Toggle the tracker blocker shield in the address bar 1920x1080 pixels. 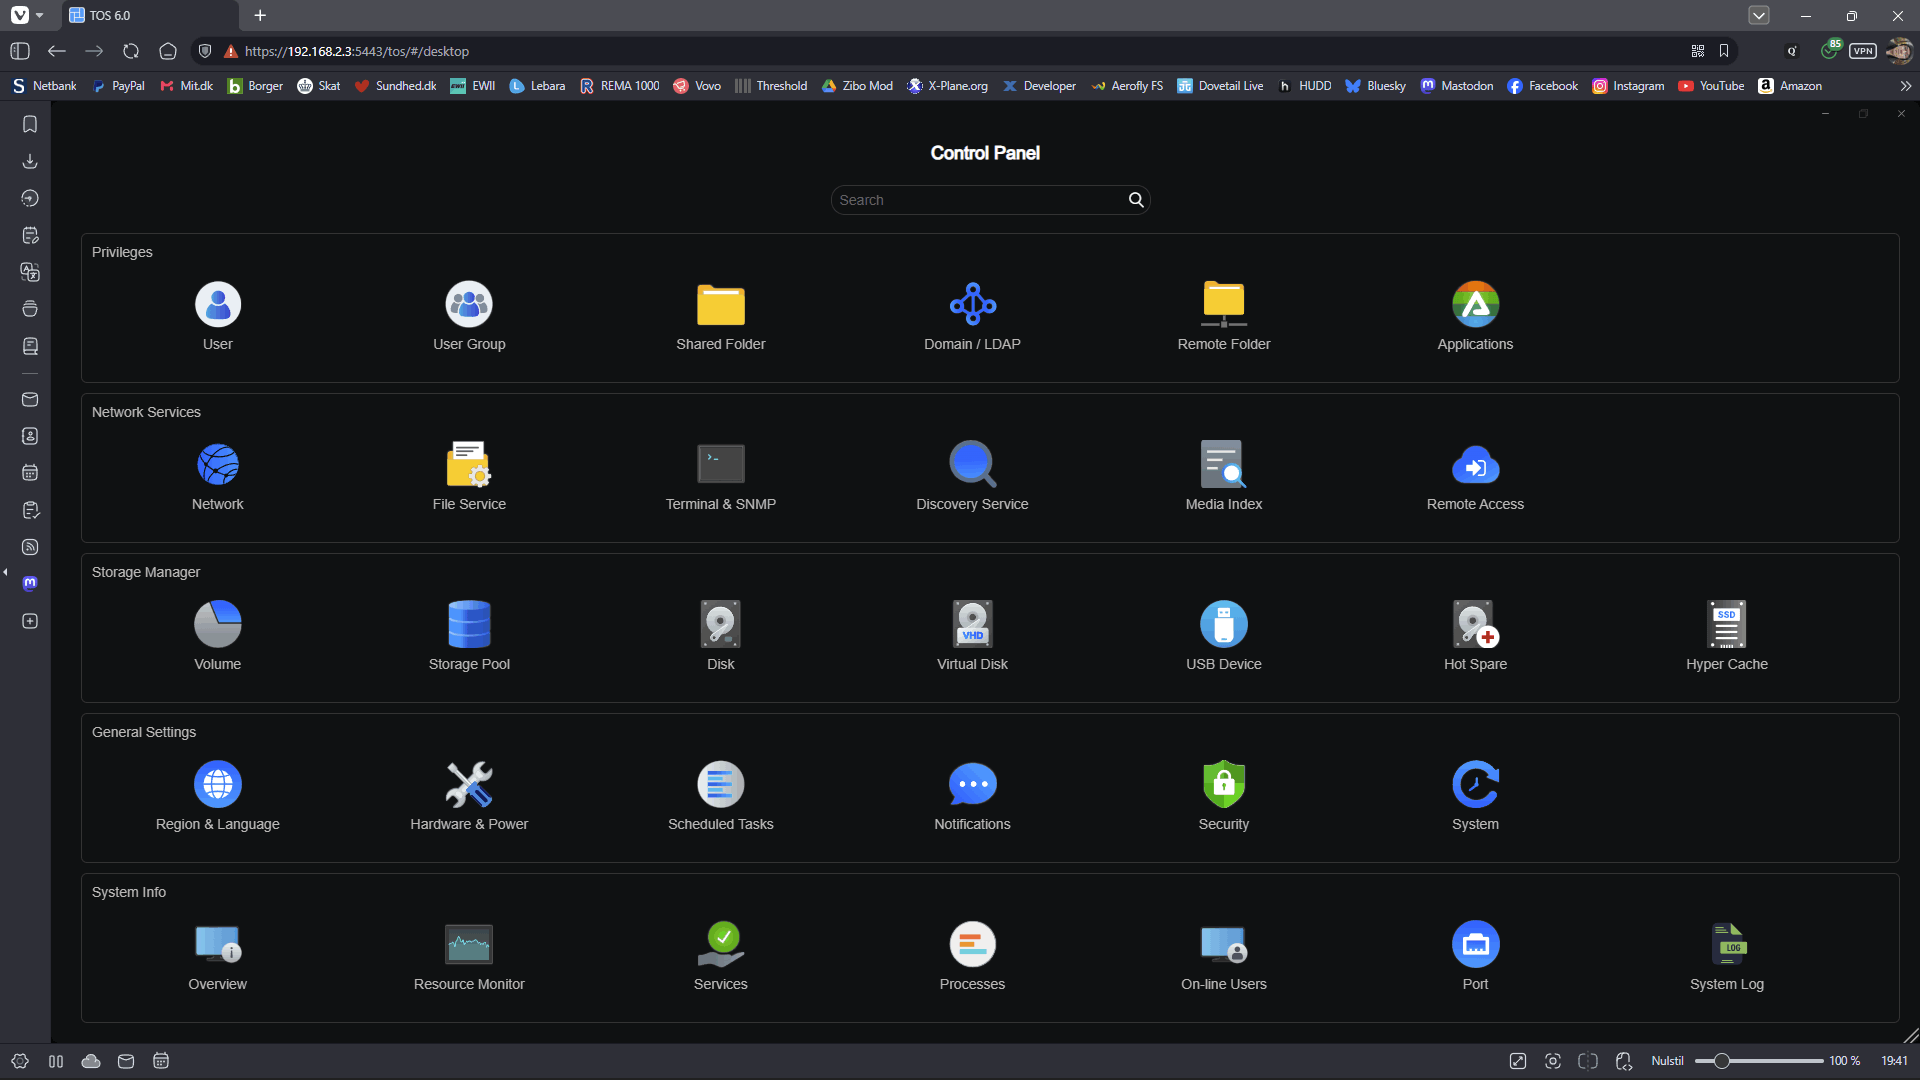point(204,51)
